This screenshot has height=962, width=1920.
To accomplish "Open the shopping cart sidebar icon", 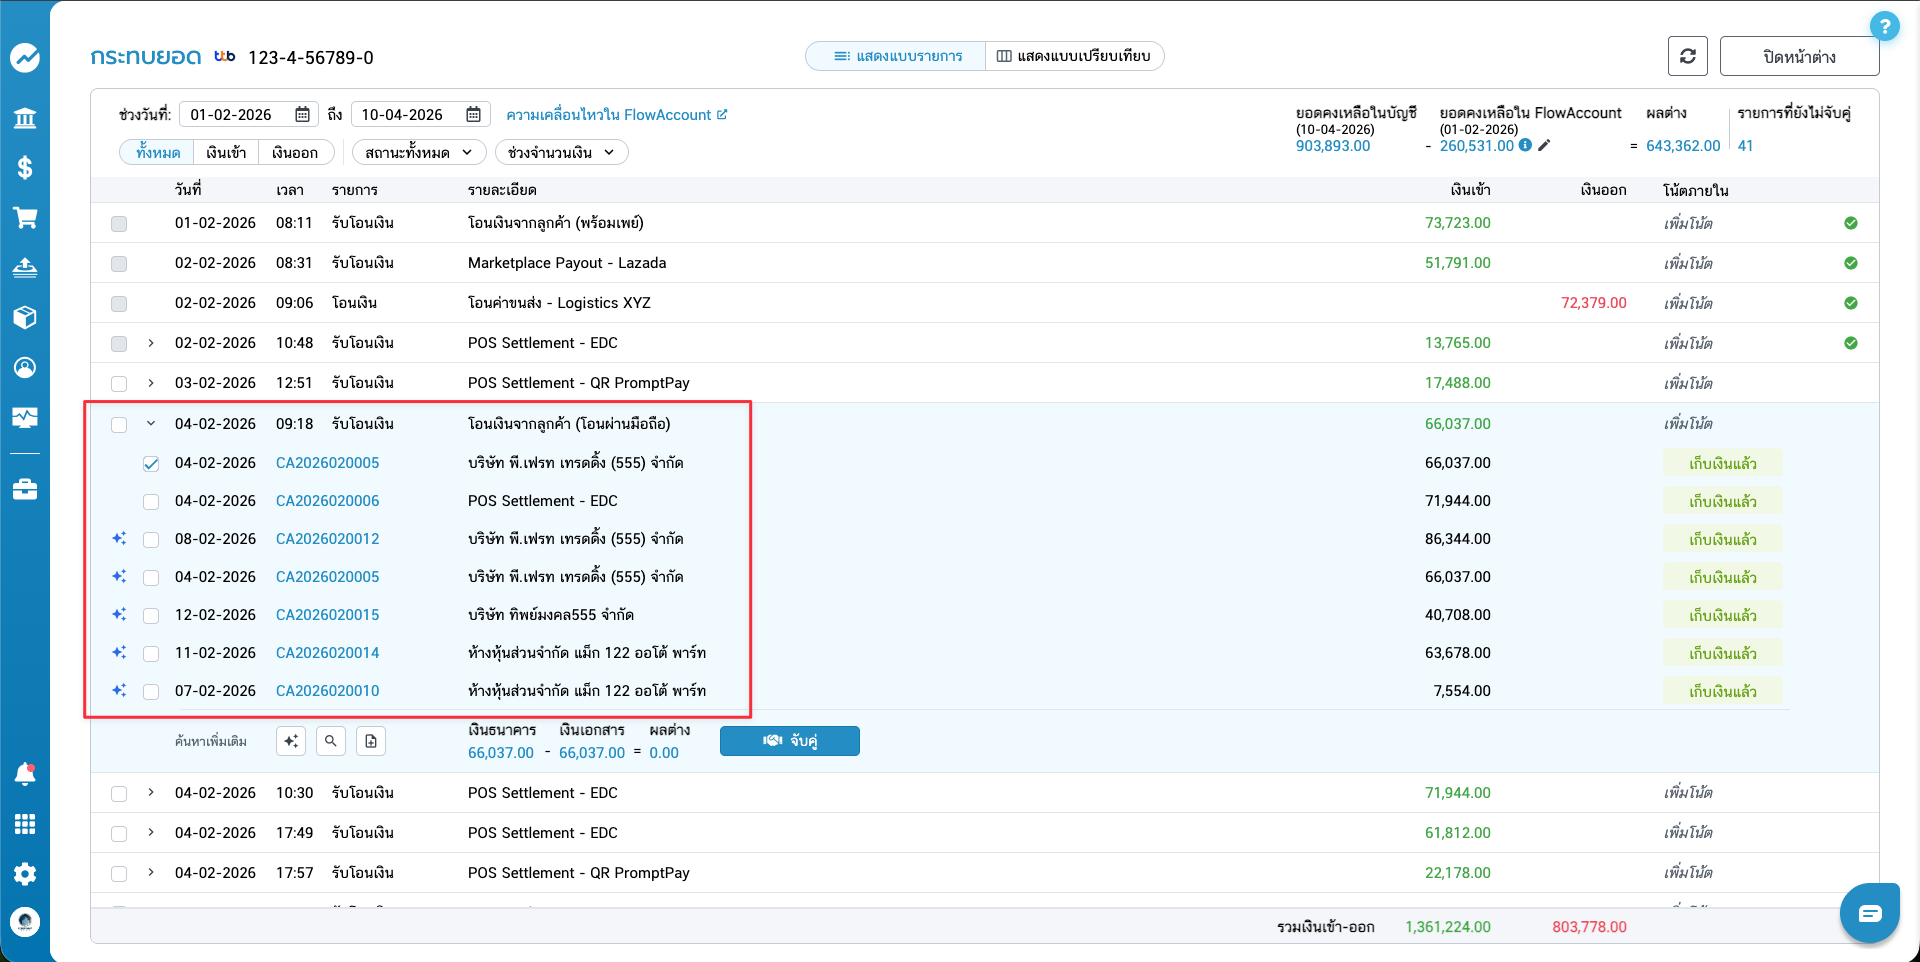I will click(25, 218).
